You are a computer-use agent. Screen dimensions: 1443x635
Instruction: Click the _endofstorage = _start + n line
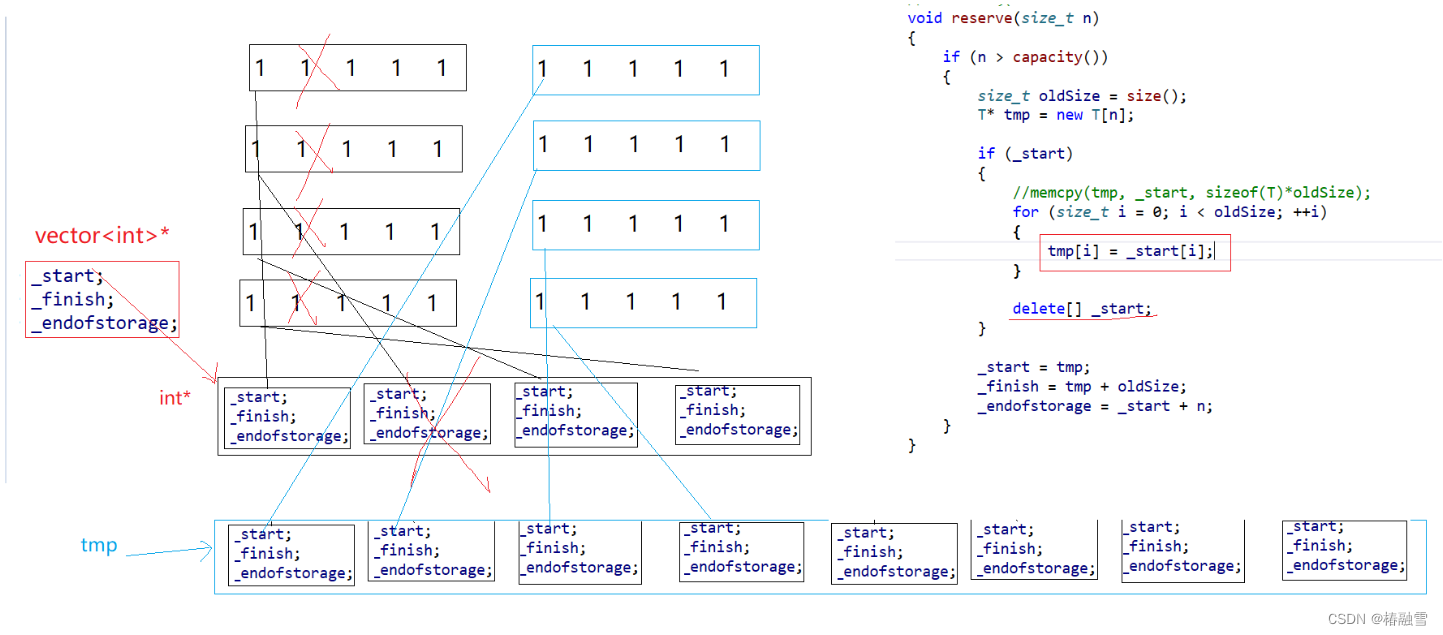pos(1094,406)
